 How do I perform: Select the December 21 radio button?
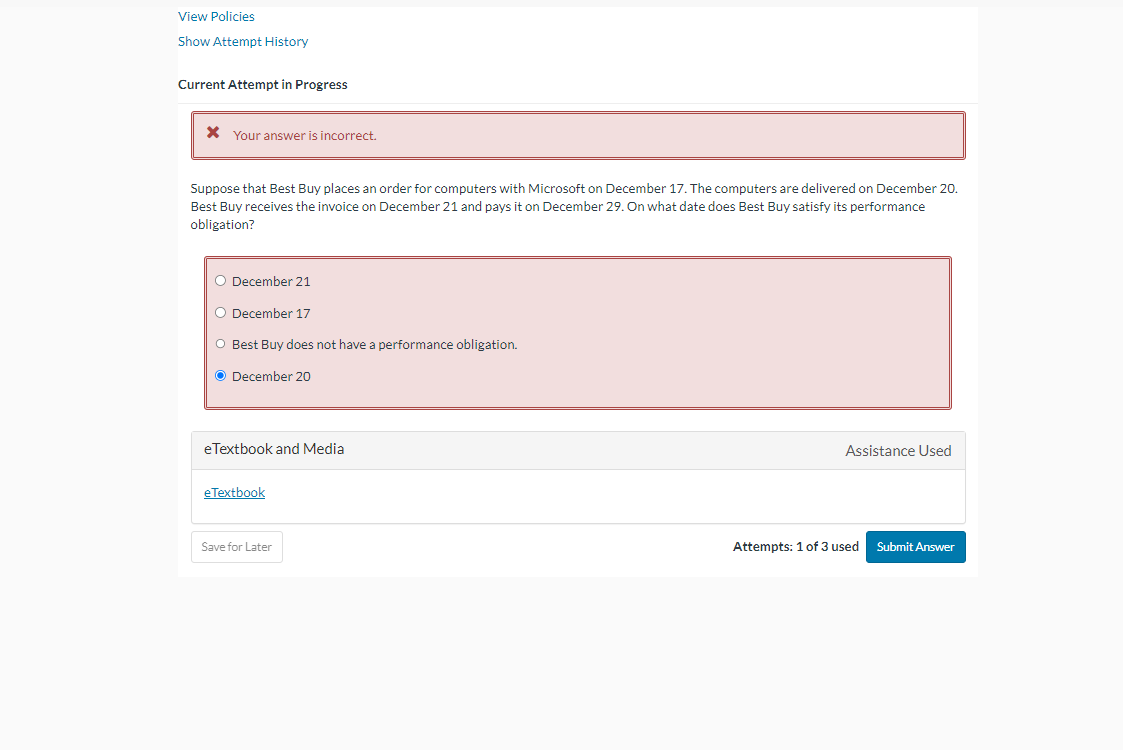[x=220, y=280]
